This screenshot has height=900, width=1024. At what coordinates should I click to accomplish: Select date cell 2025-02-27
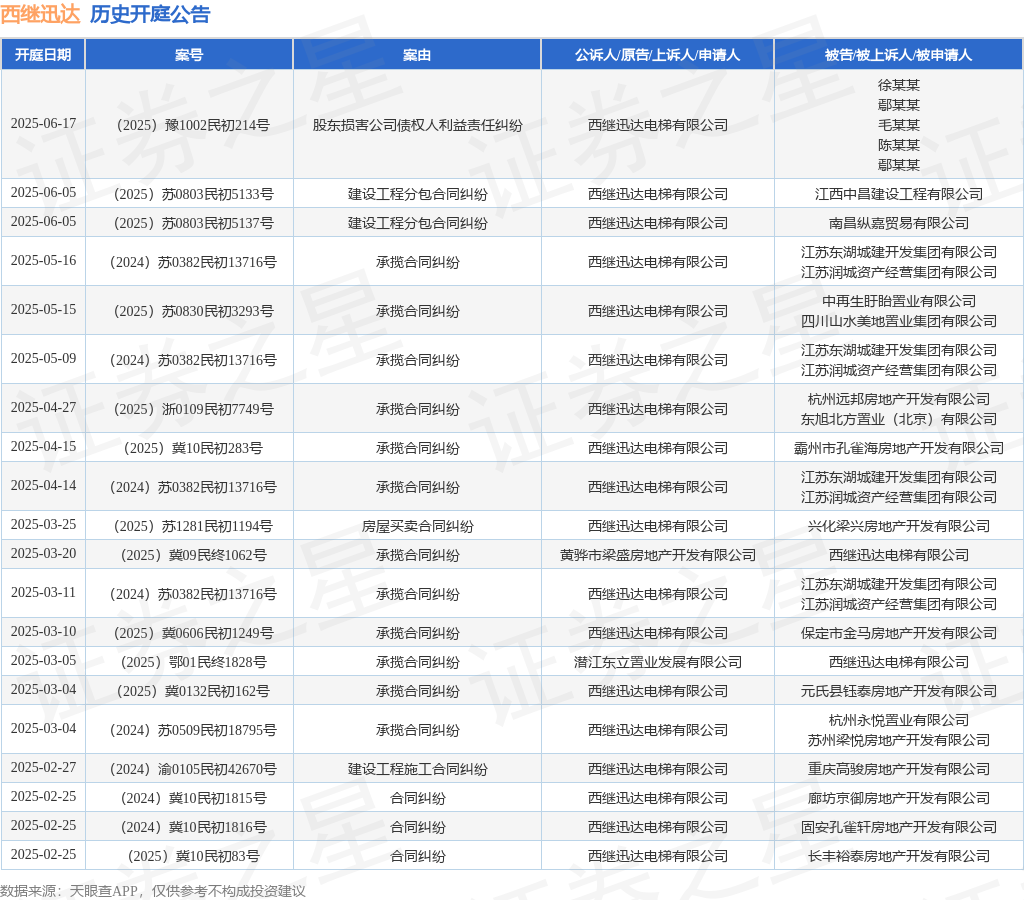pyautogui.click(x=43, y=767)
